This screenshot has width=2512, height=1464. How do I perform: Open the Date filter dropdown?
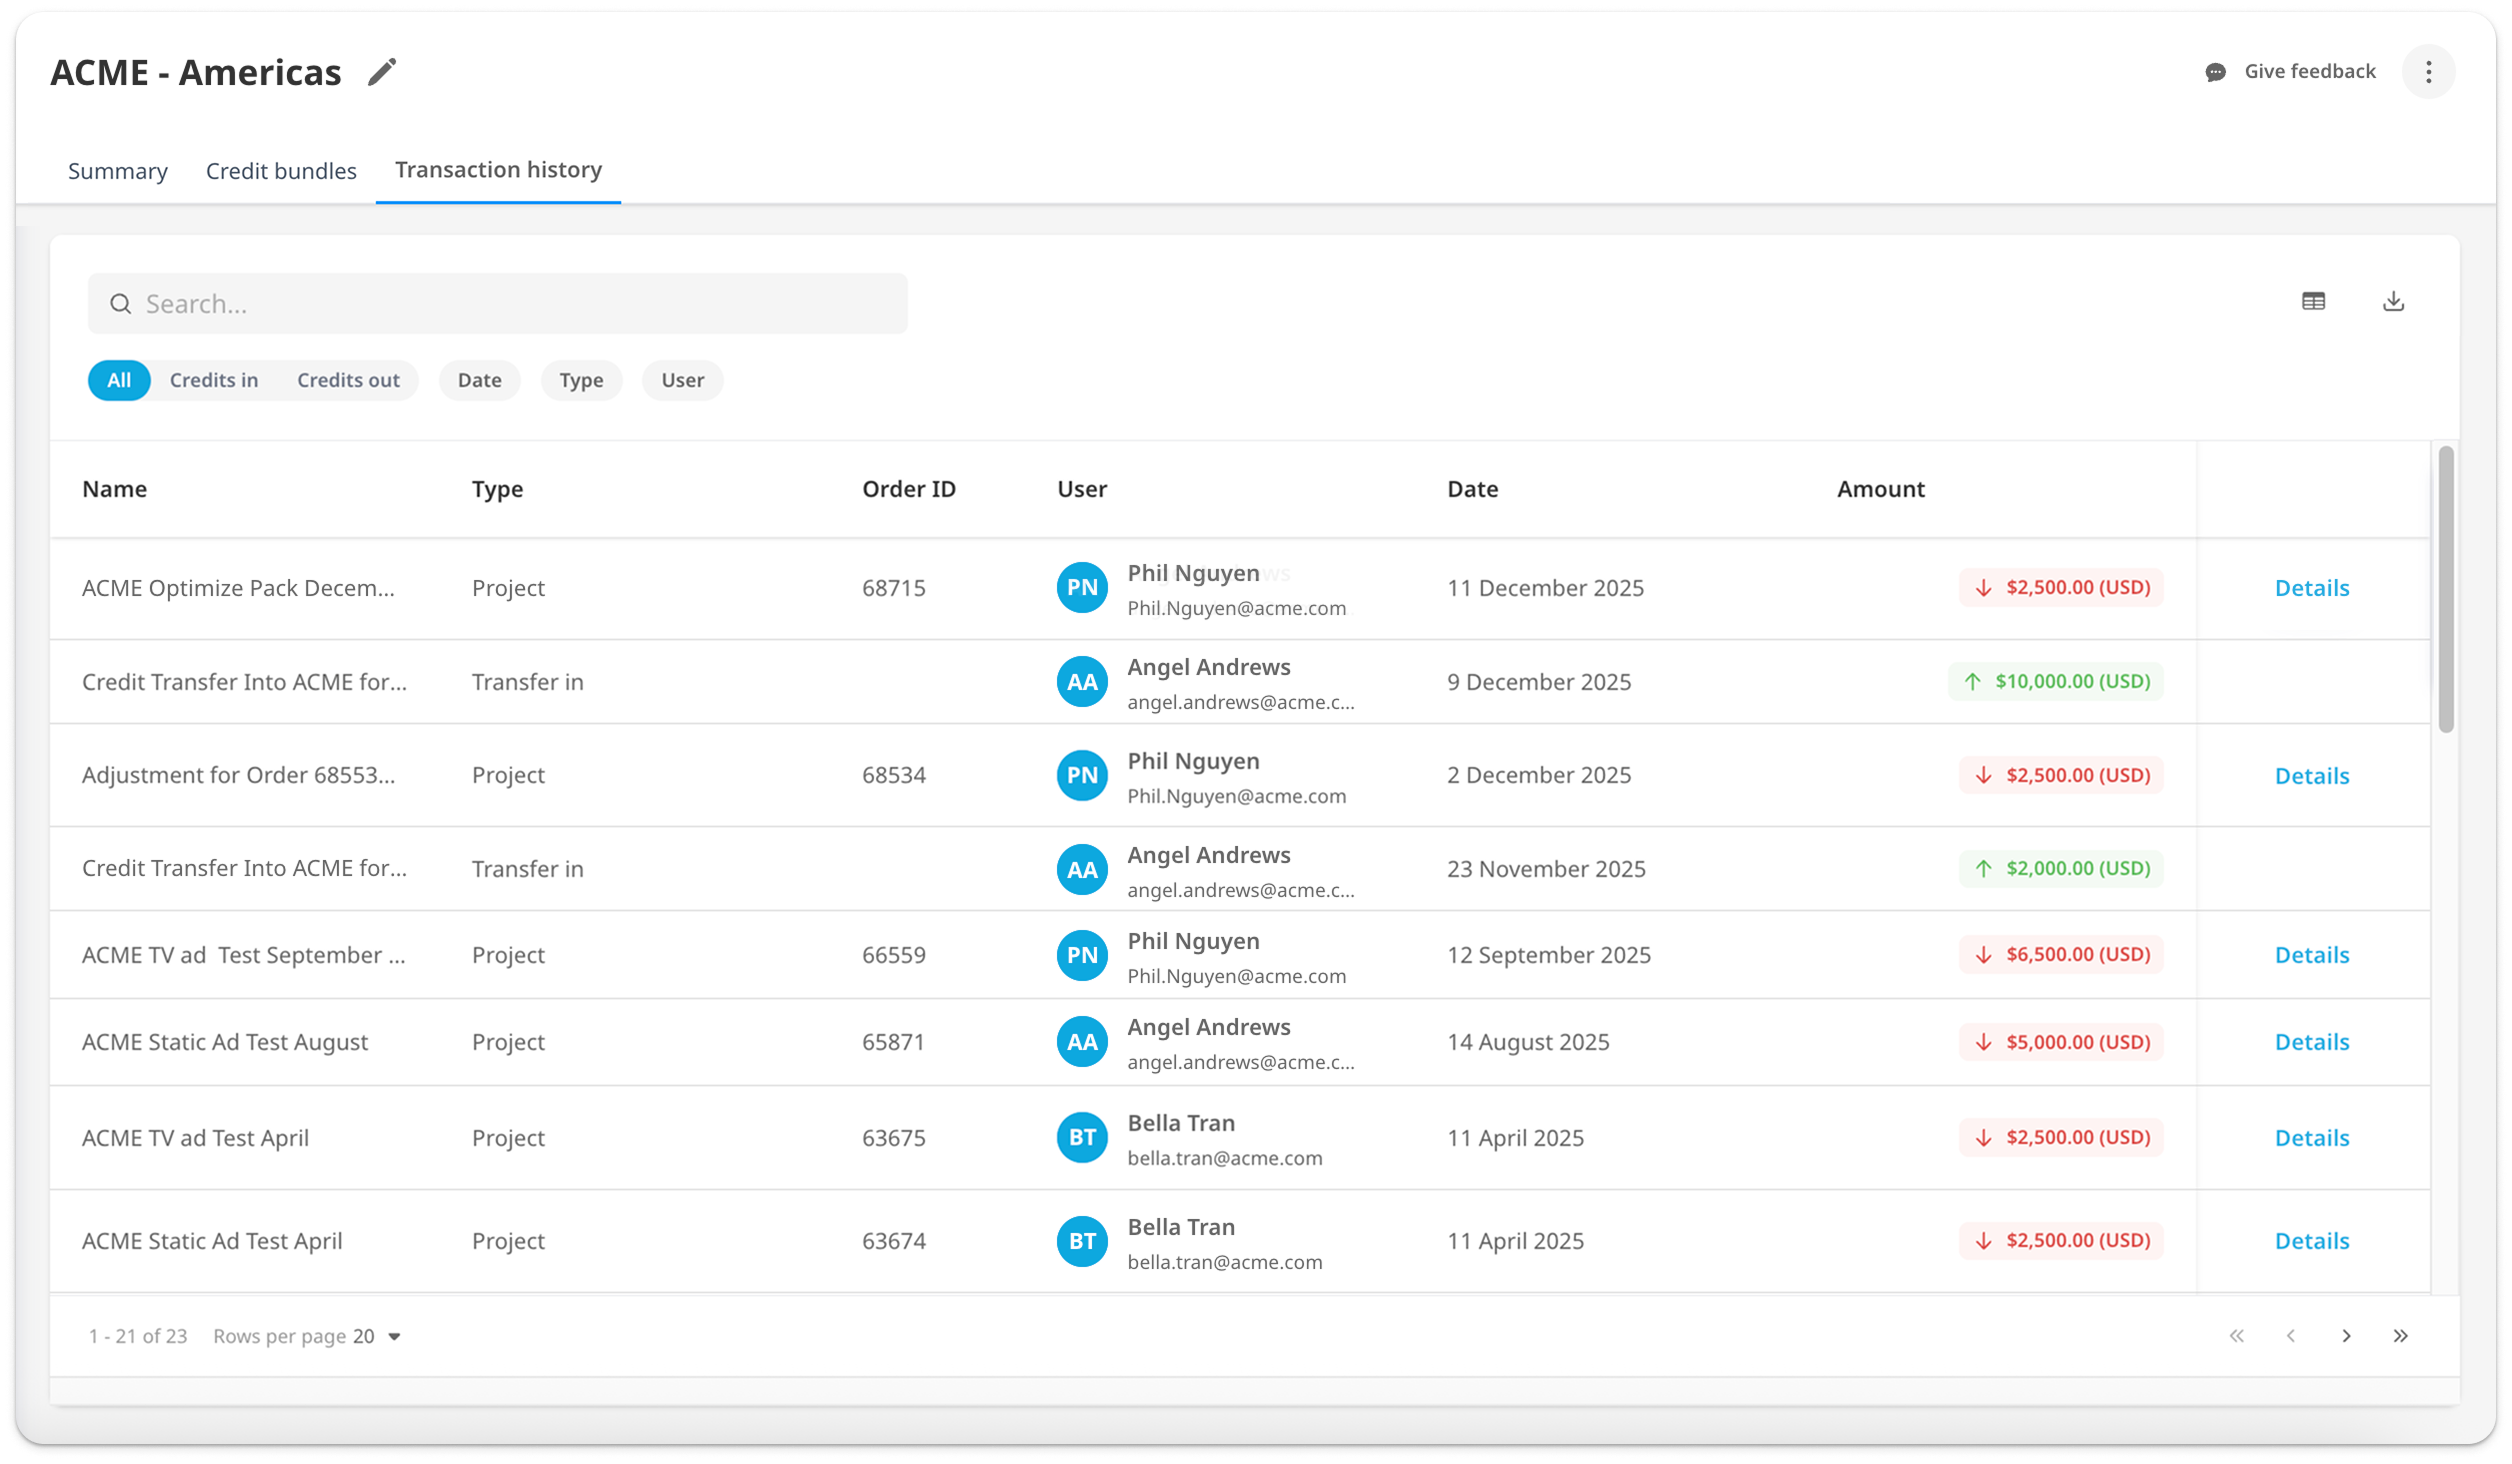[480, 380]
